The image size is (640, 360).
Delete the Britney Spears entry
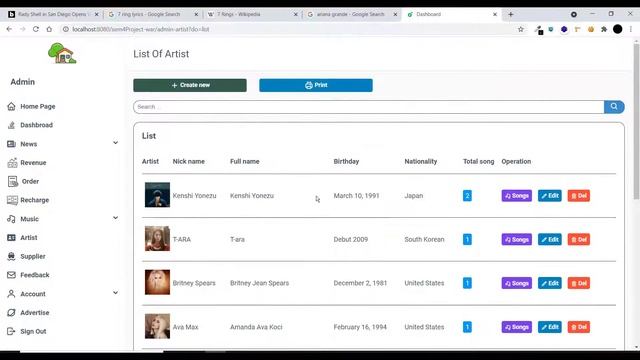579,283
